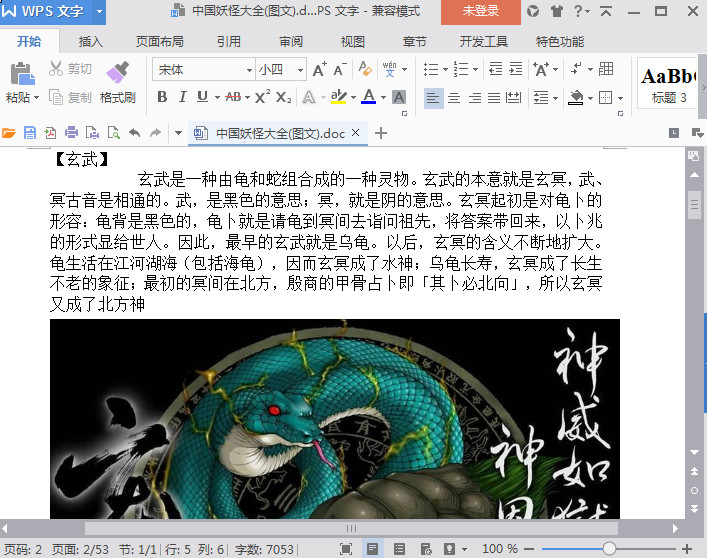Decrease font size with A- icon
Screen dimensions: 707x558
[340, 69]
